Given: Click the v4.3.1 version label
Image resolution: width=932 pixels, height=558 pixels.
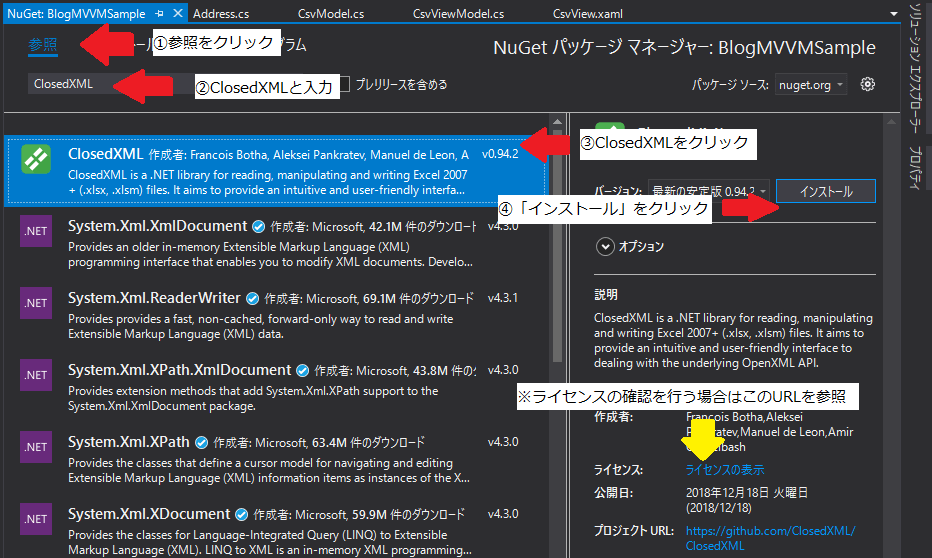Looking at the screenshot, I should coord(503,298).
